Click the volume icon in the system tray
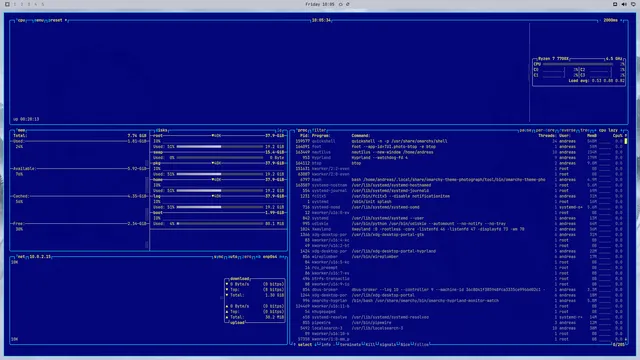 click(x=624, y=4)
